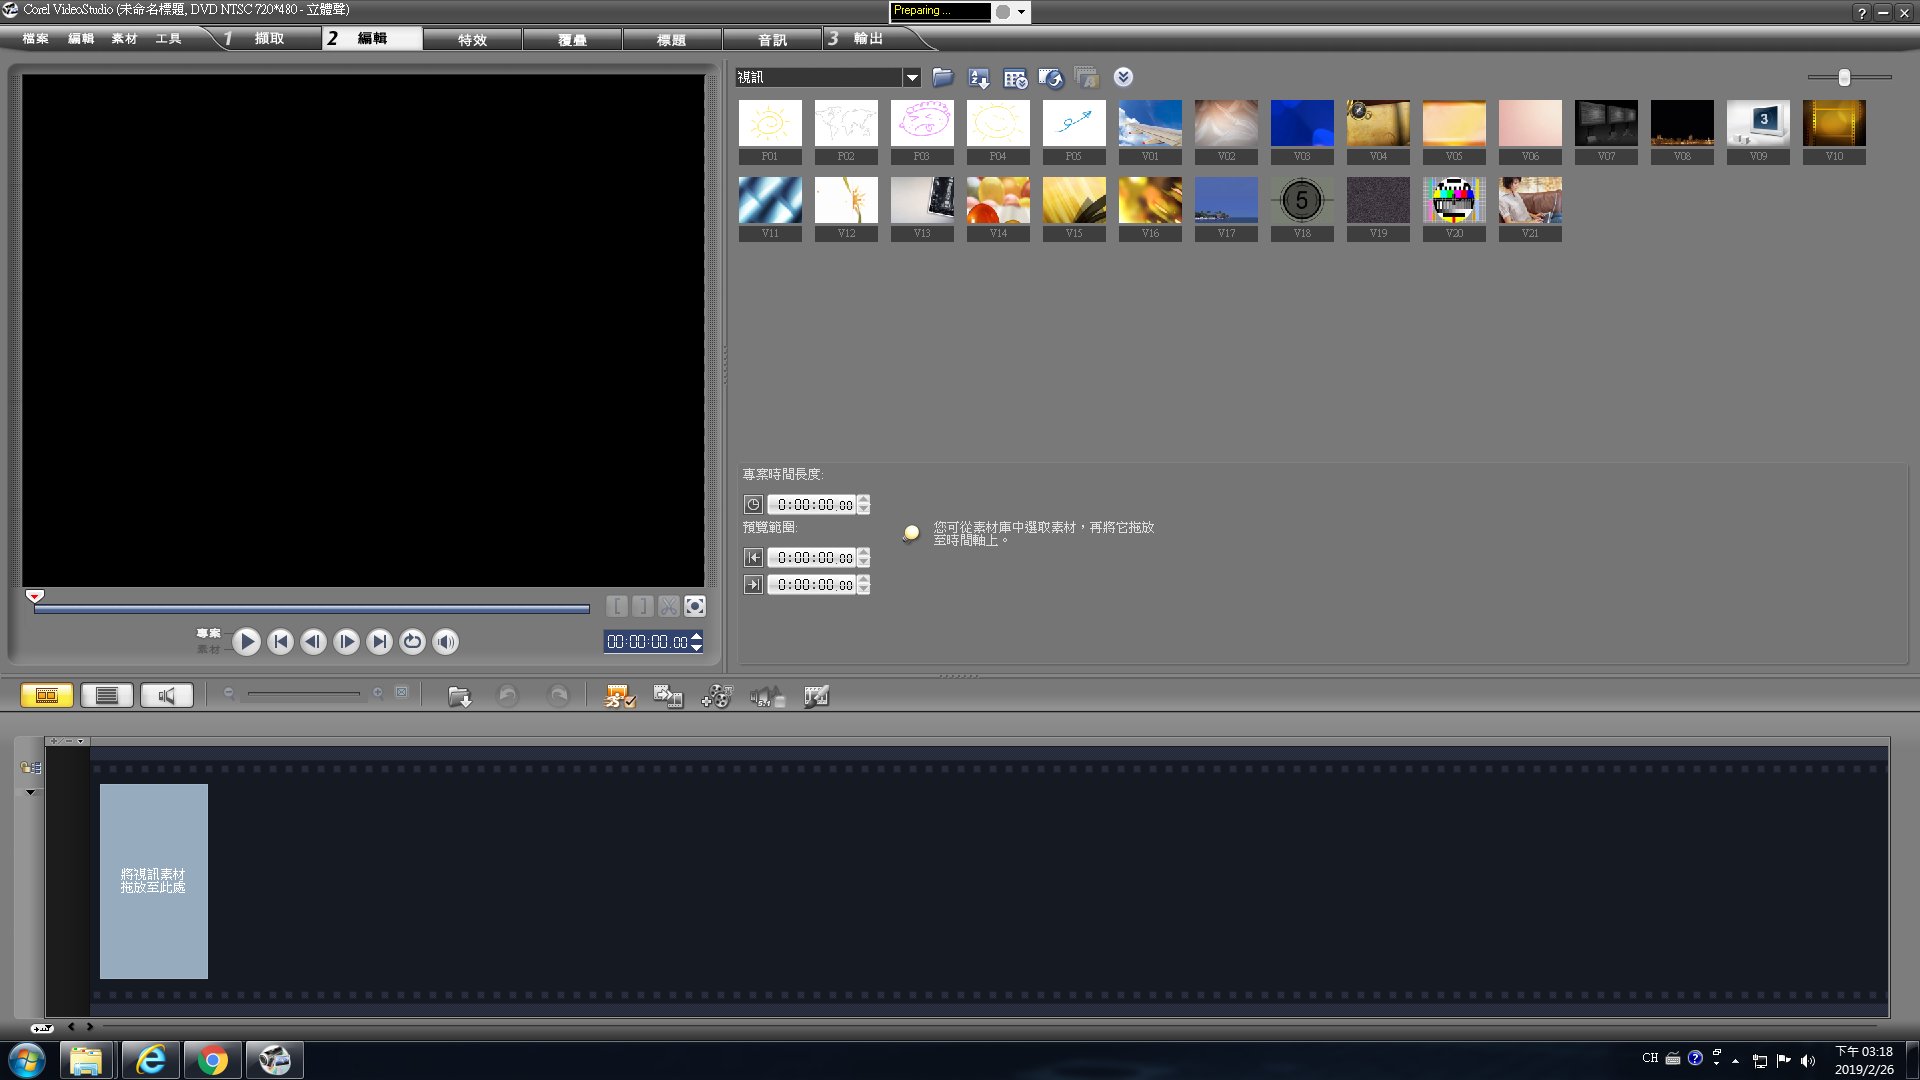Enable 5.1 surround sound
This screenshot has height=1080, width=1920.
[767, 696]
